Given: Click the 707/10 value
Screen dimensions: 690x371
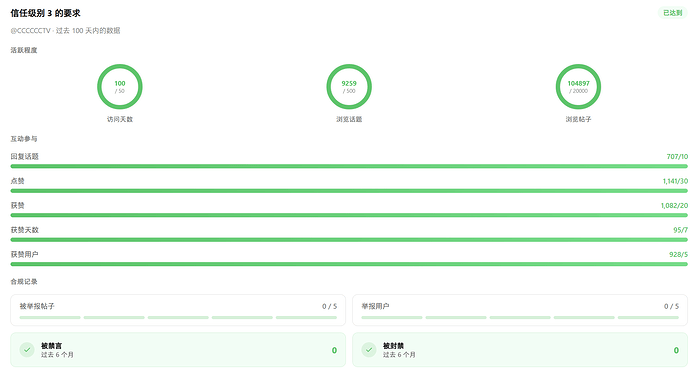Looking at the screenshot, I should [677, 156].
